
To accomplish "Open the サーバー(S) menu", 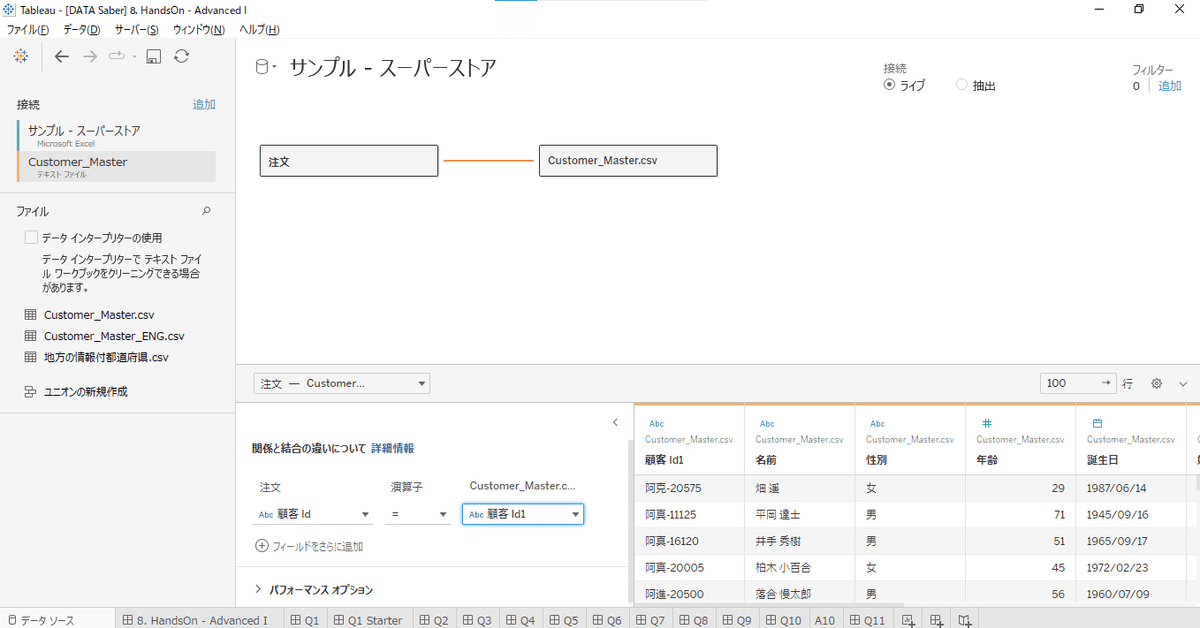I will point(136,30).
